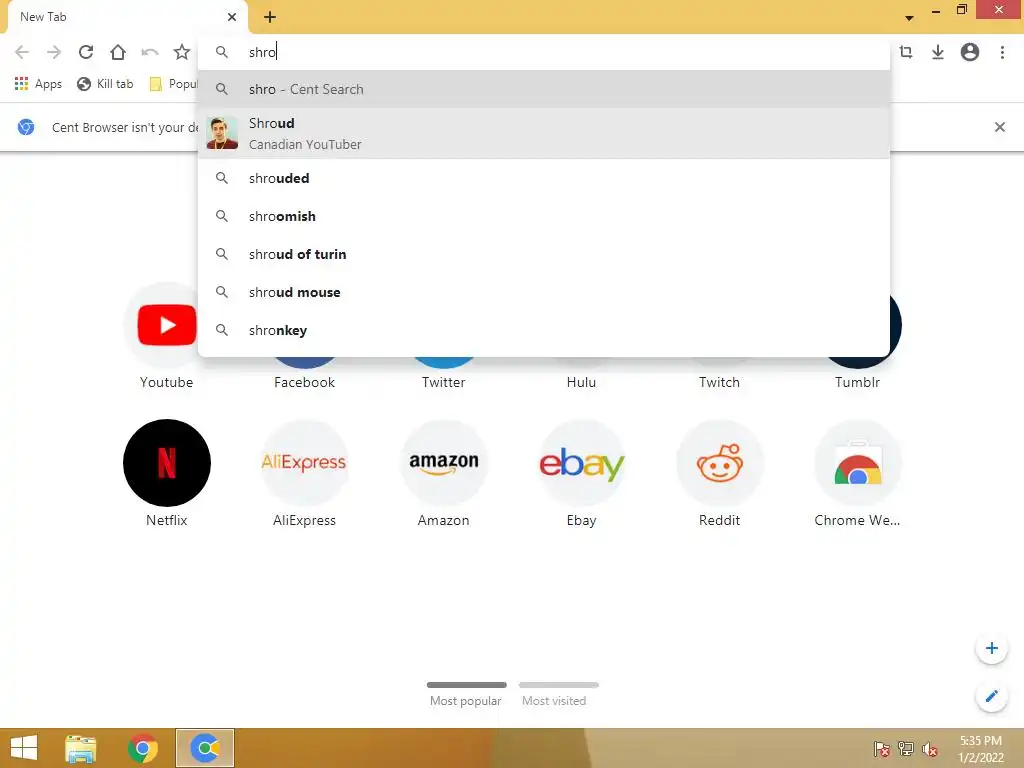Switch to the Most popular tab
Image resolution: width=1024 pixels, height=768 pixels.
point(466,695)
